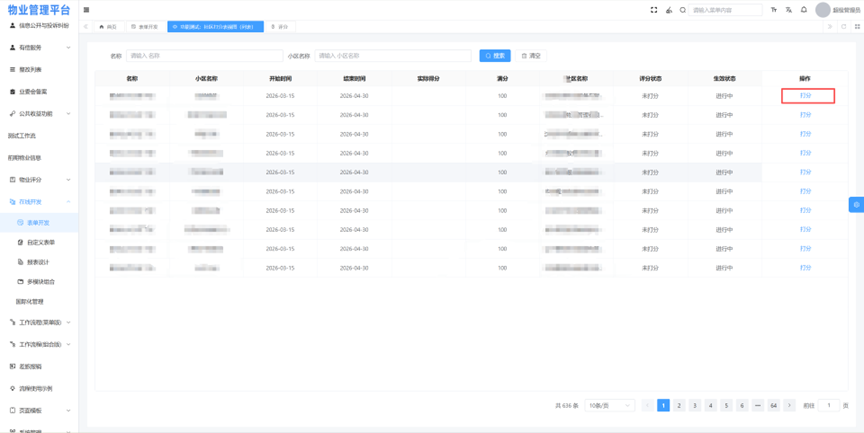The image size is (864, 433).
Task: Click the 清空 button
Action: pos(531,56)
